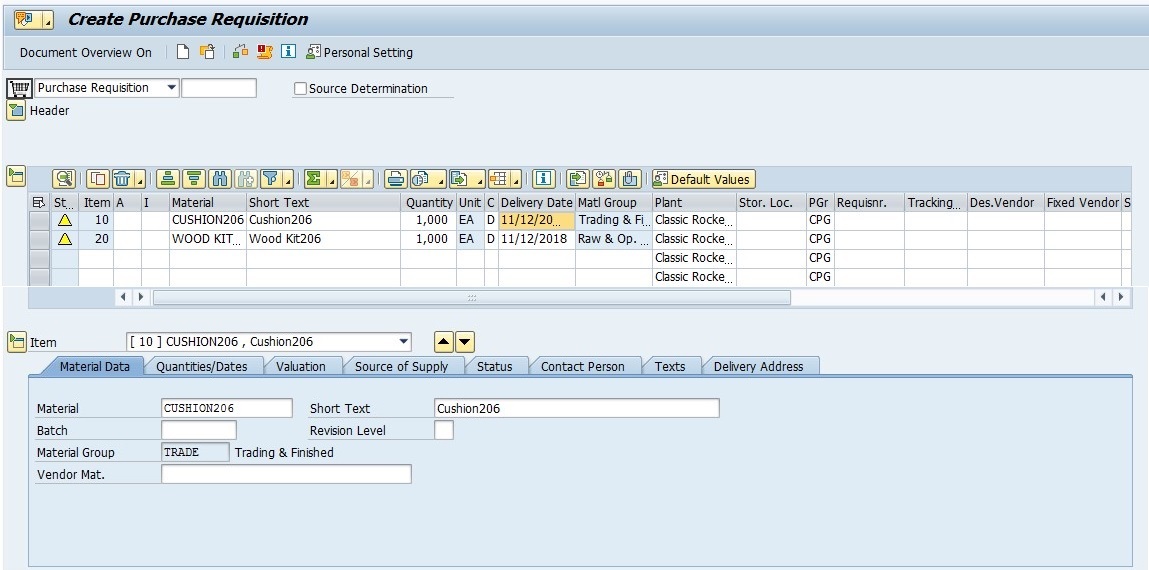Click the Other Requisition icon in toolbar
This screenshot has height=570, width=1149.
point(207,52)
